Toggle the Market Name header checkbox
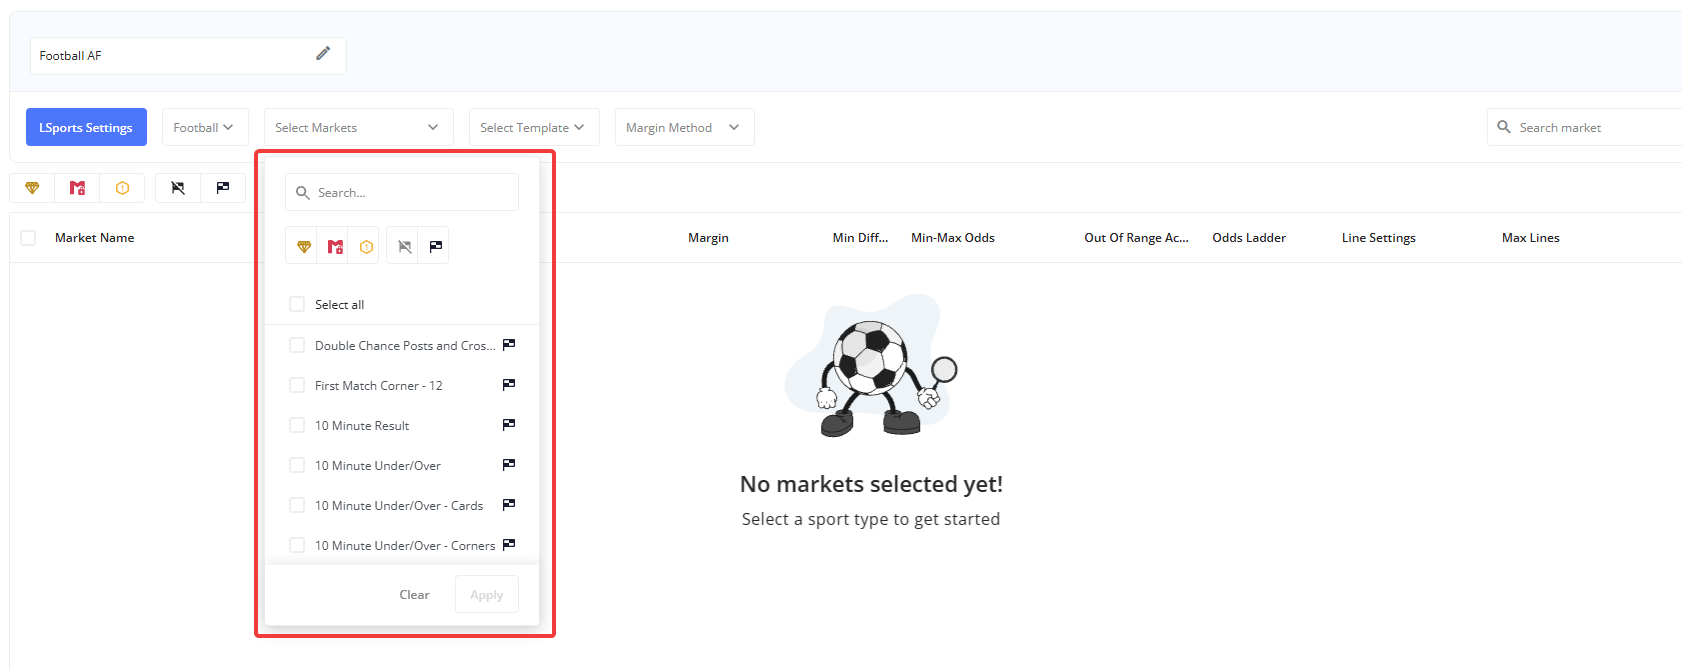The width and height of the screenshot is (1682, 670). coord(28,238)
